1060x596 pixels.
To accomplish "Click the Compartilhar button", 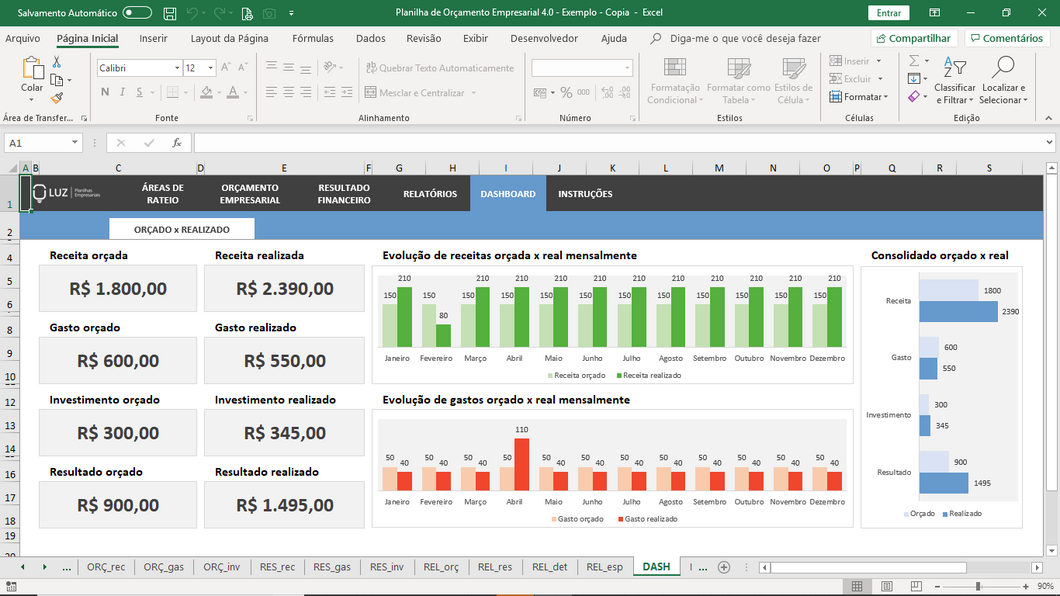I will click(x=911, y=38).
